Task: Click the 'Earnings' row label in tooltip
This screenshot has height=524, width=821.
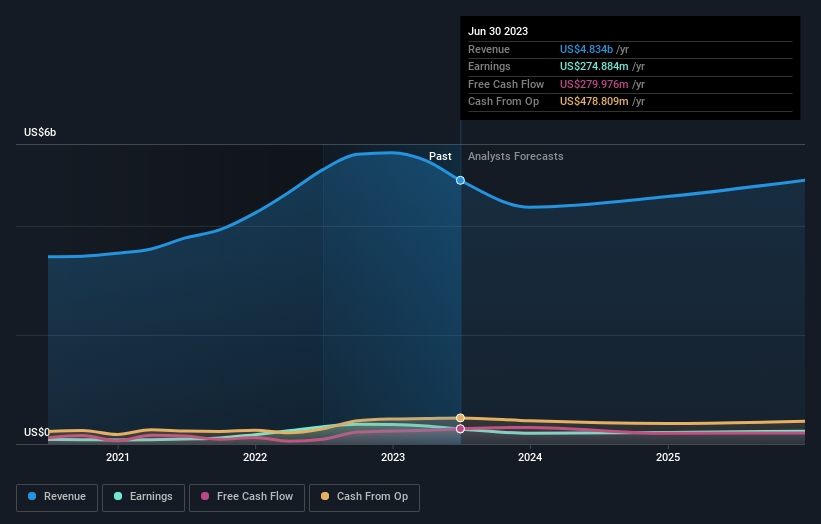Action: 489,66
